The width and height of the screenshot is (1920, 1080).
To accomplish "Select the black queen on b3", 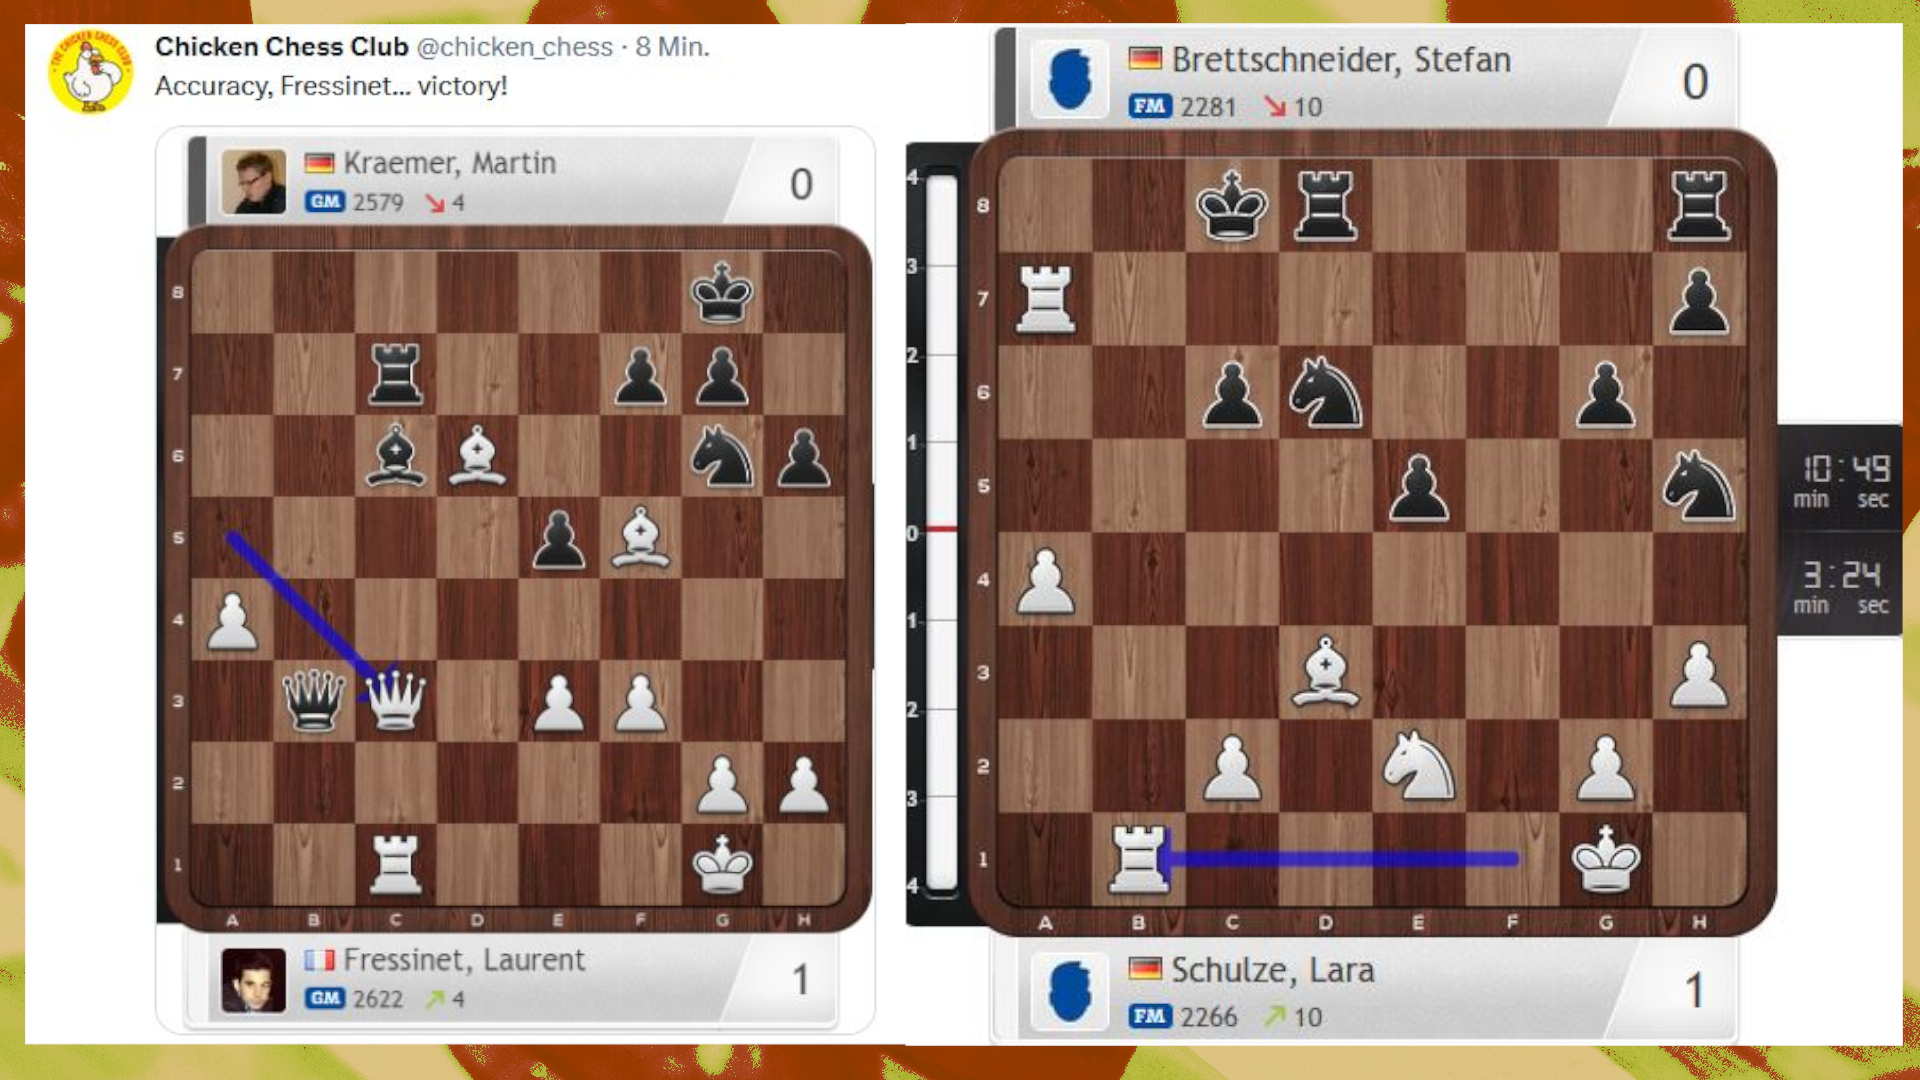I will click(x=314, y=699).
